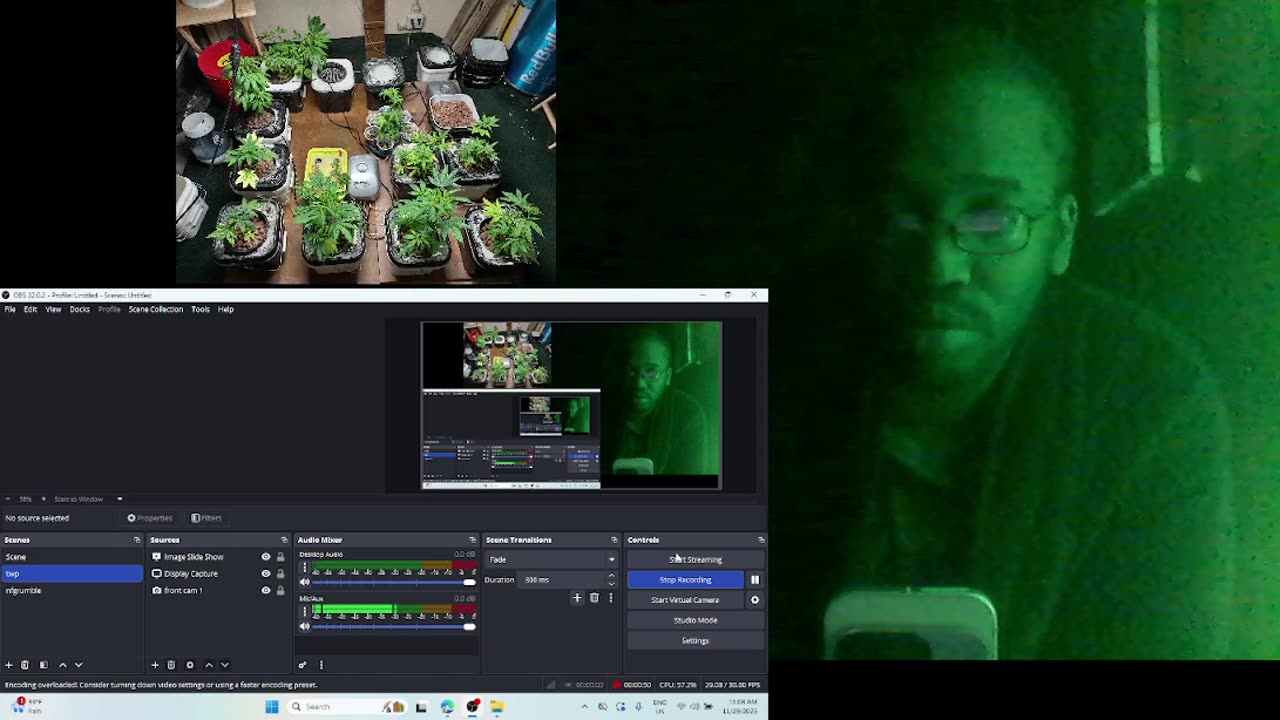Select the 'Scene' scene
The image size is (1280, 720).
pos(72,557)
